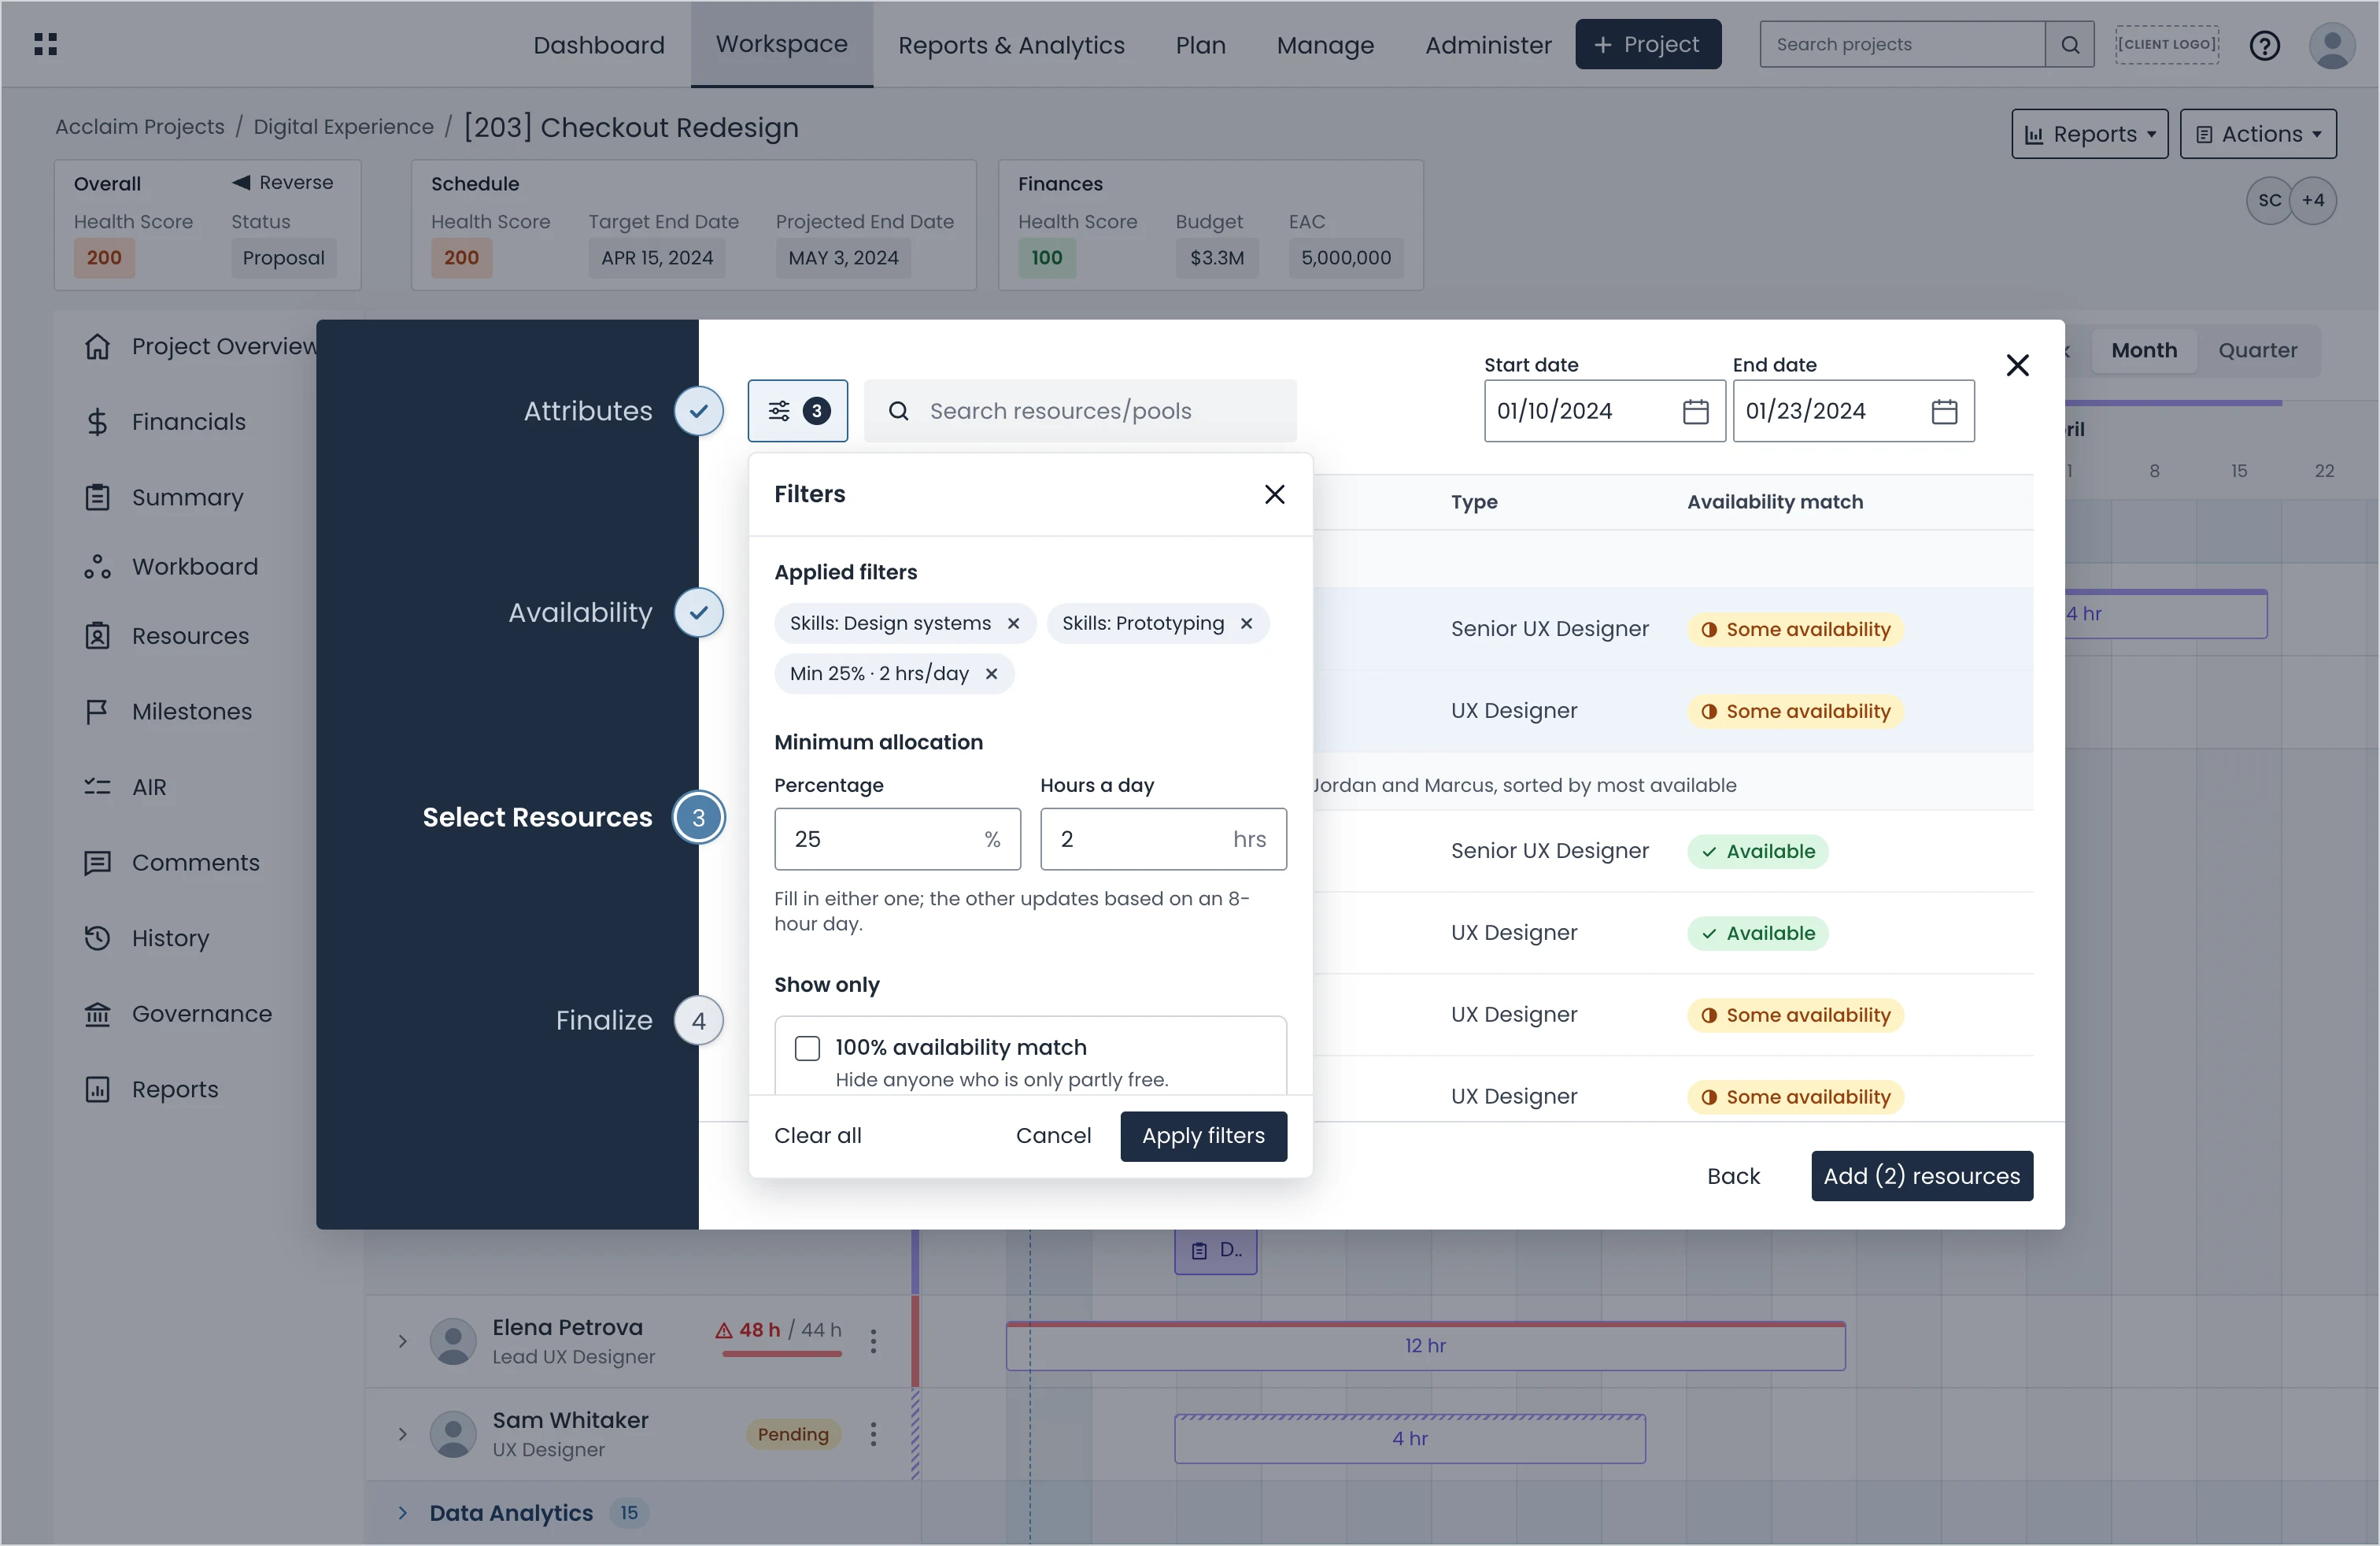Remove the Skills: Design systems filter chip
Viewport: 2380px width, 1546px height.
(x=1013, y=624)
